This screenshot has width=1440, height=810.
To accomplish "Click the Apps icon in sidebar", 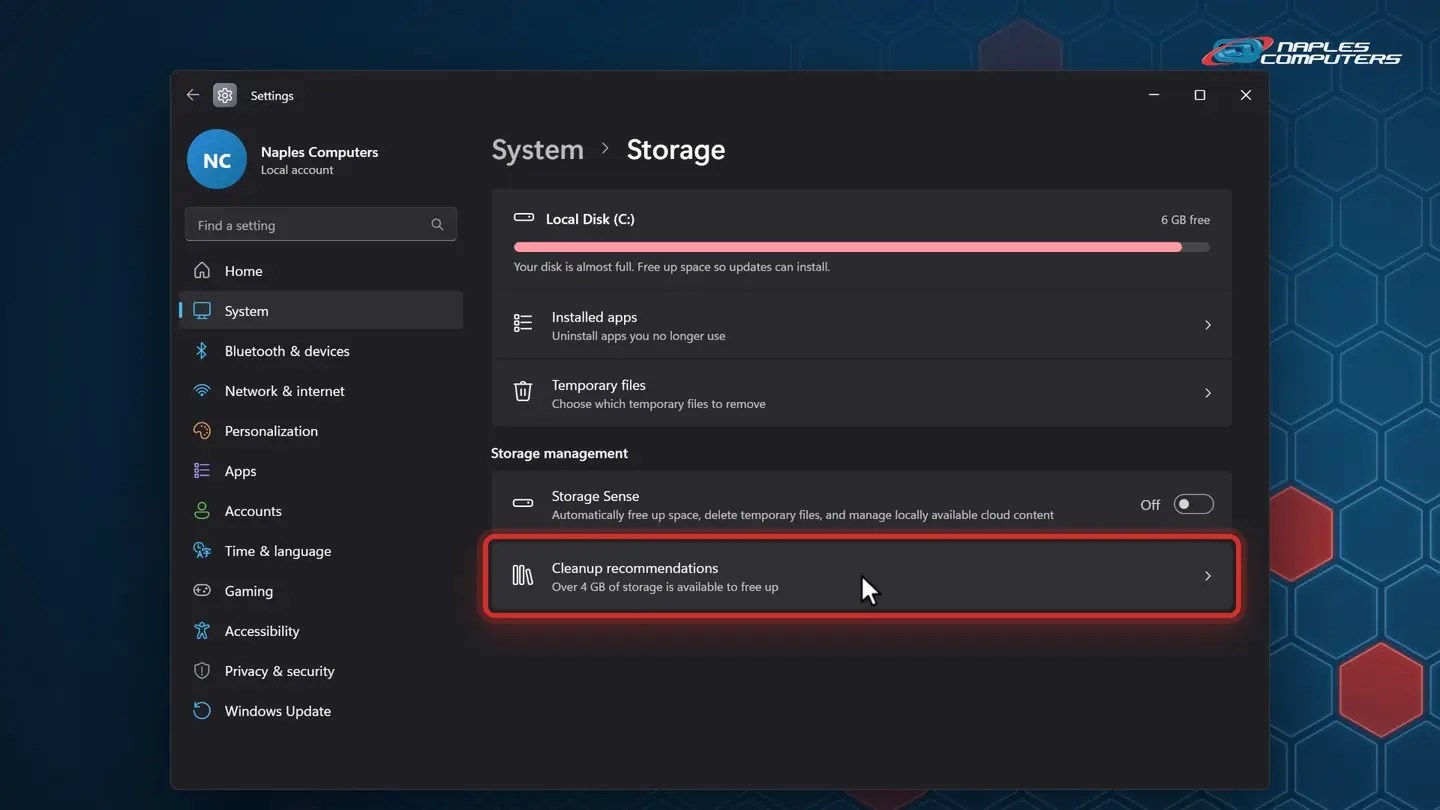I will pos(202,471).
